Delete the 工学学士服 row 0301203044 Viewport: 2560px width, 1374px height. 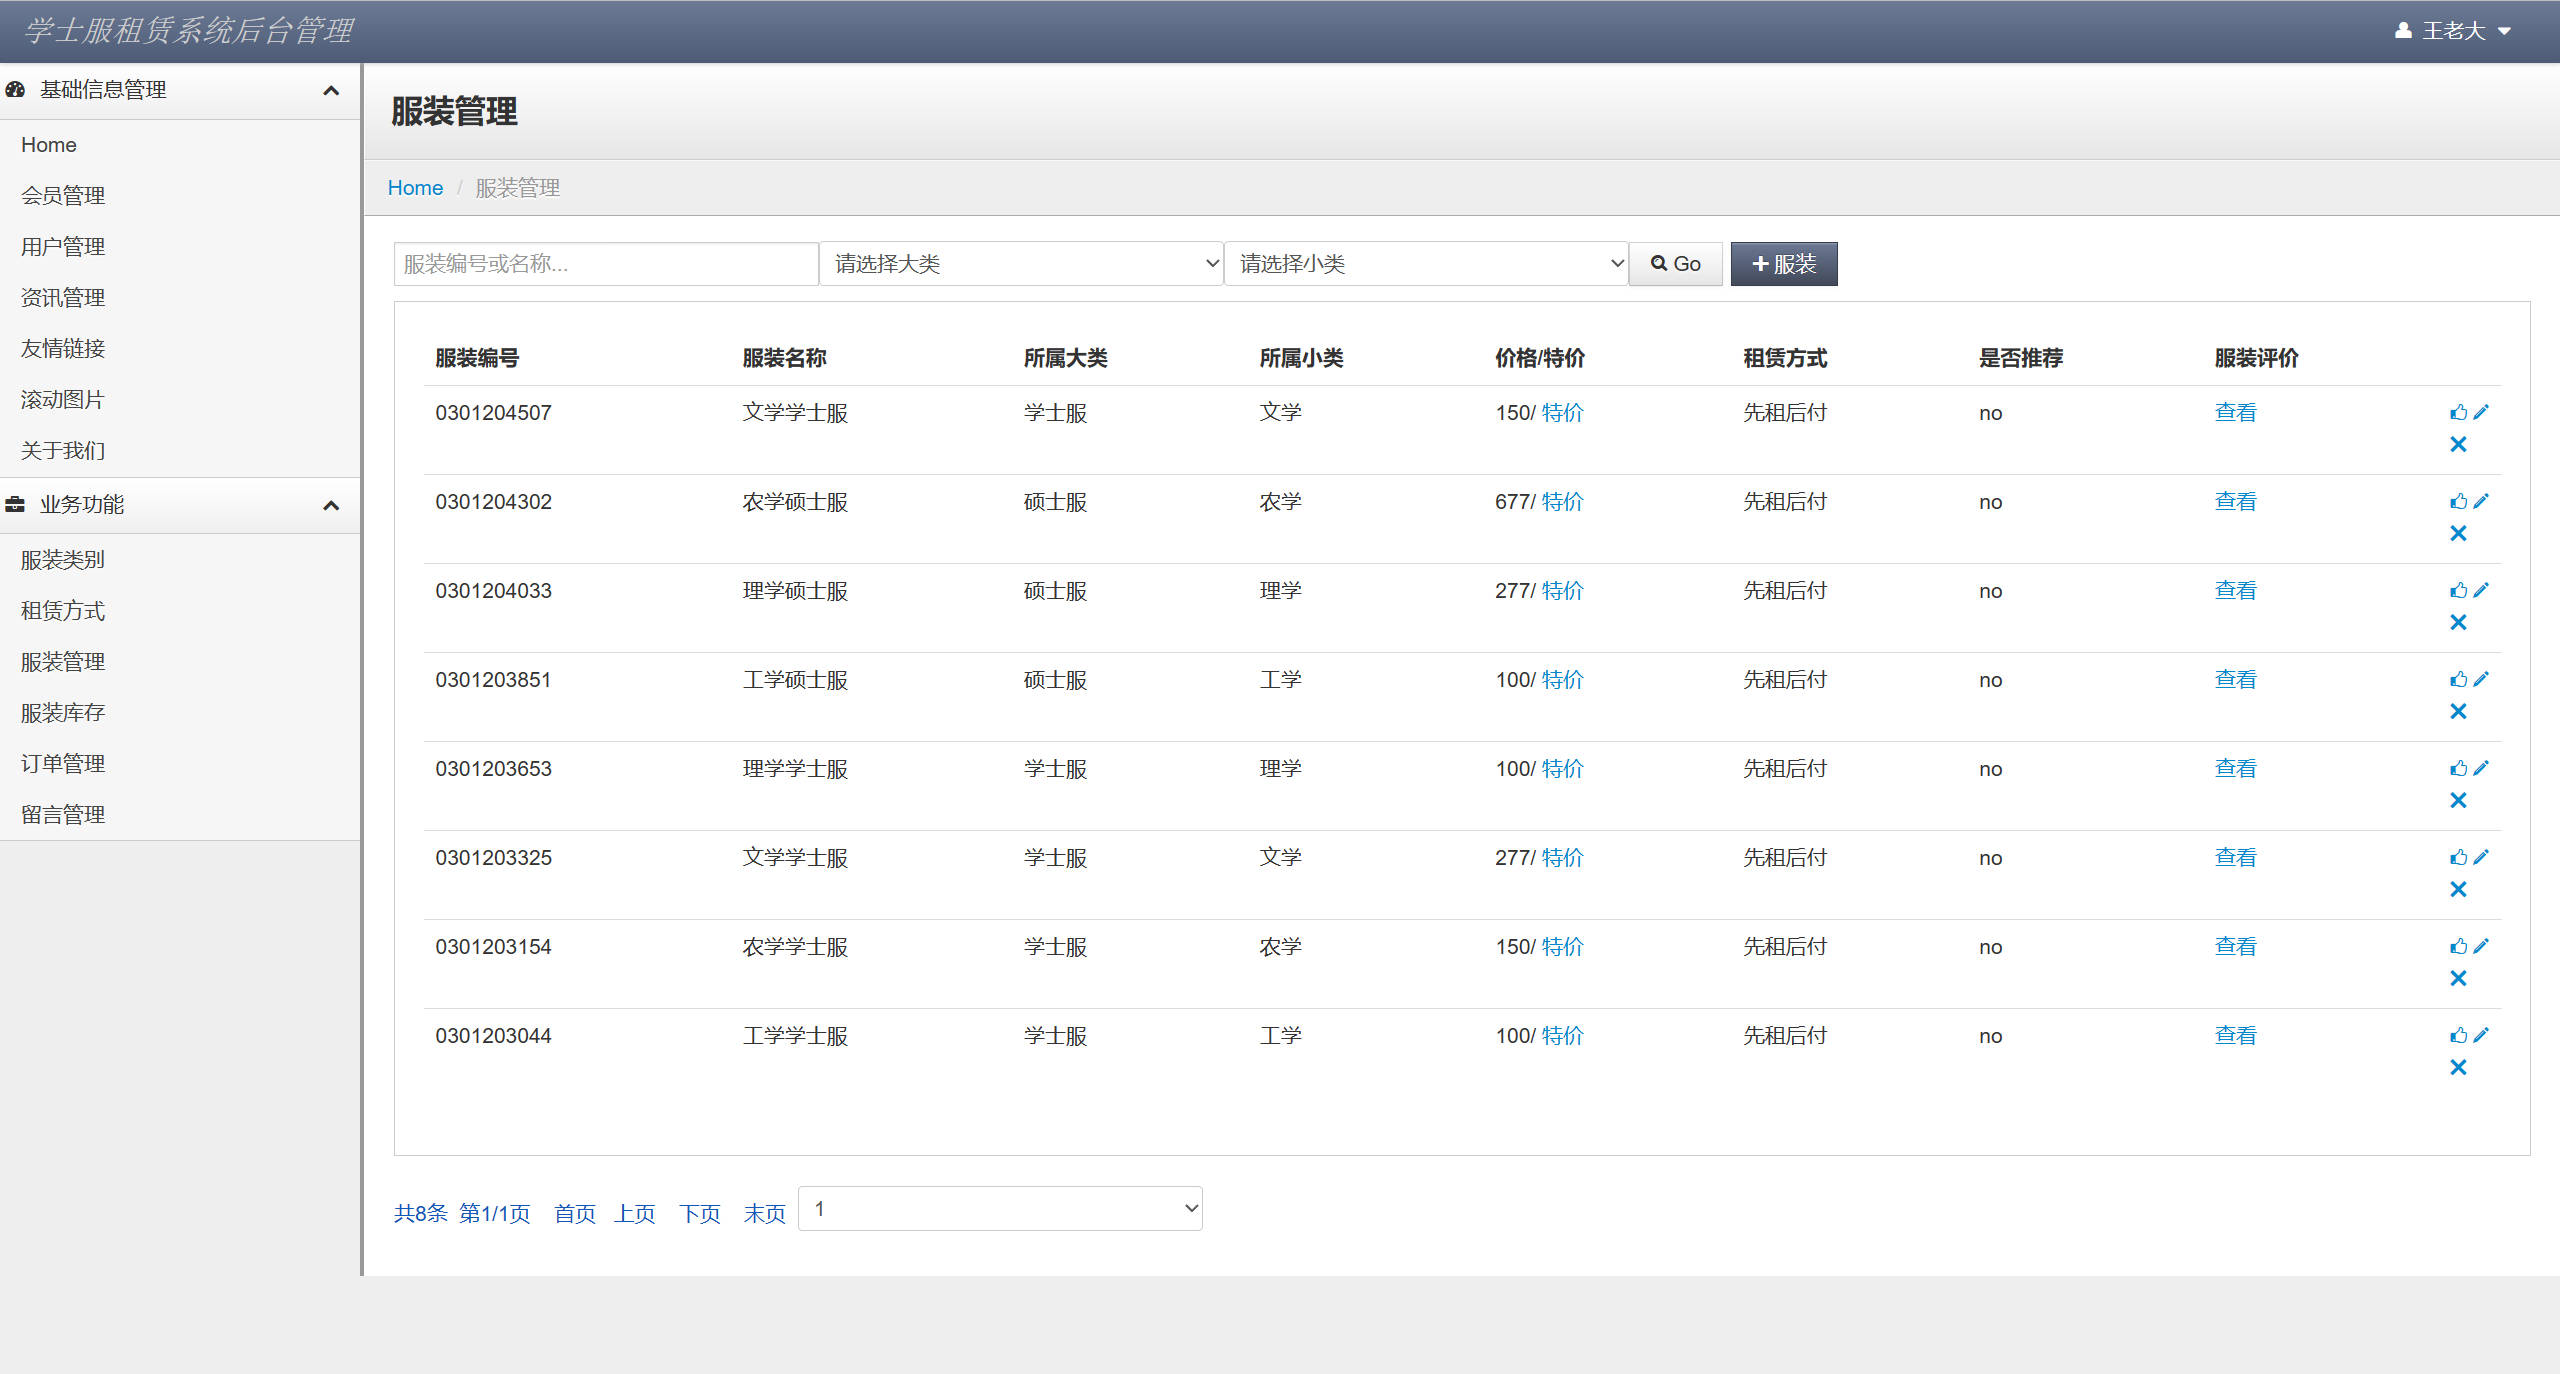[x=2458, y=1067]
